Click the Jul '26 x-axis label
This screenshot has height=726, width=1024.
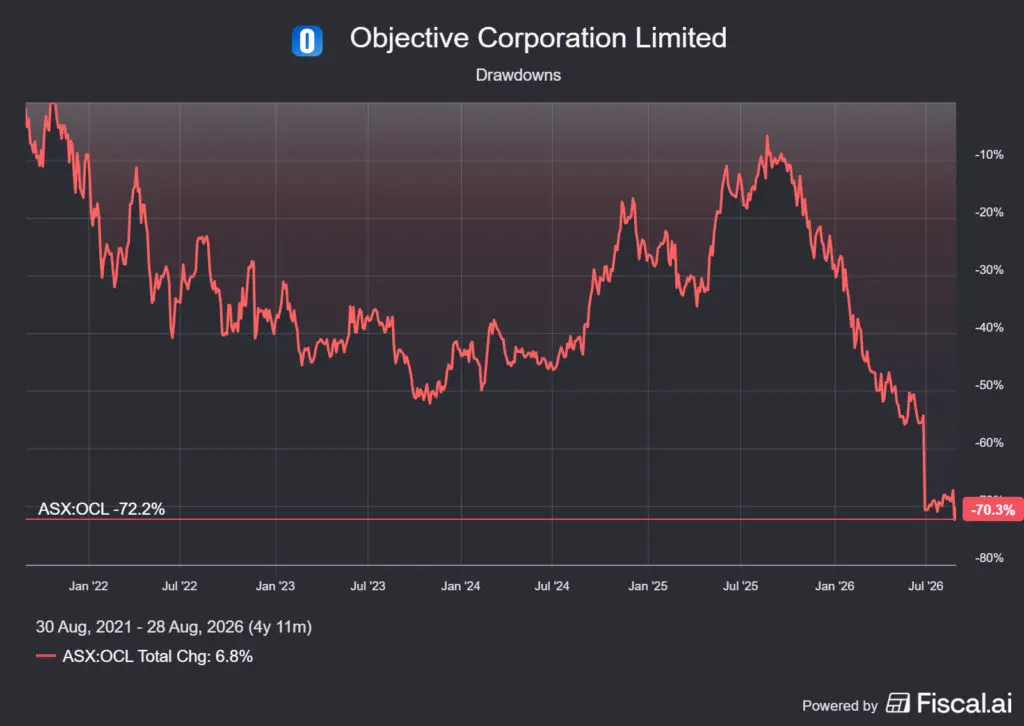(925, 586)
